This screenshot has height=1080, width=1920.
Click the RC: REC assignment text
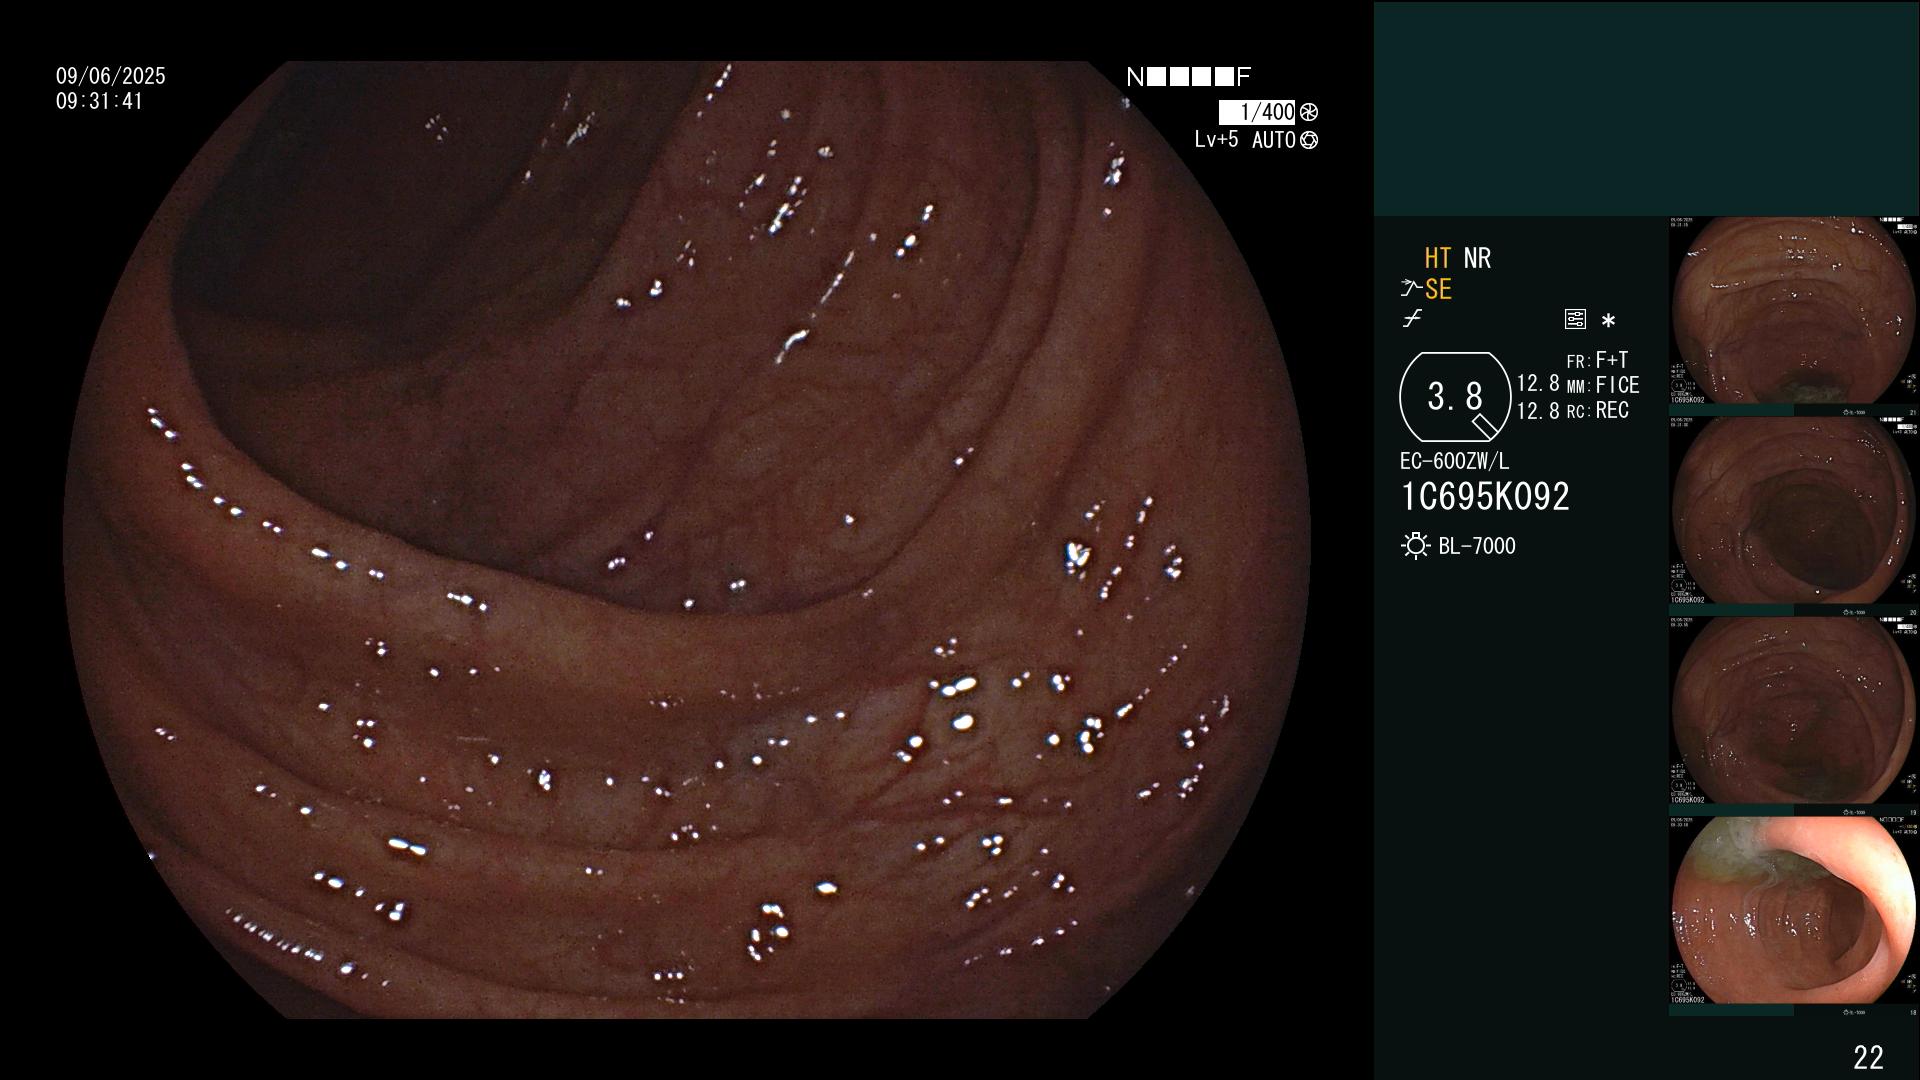1598,410
